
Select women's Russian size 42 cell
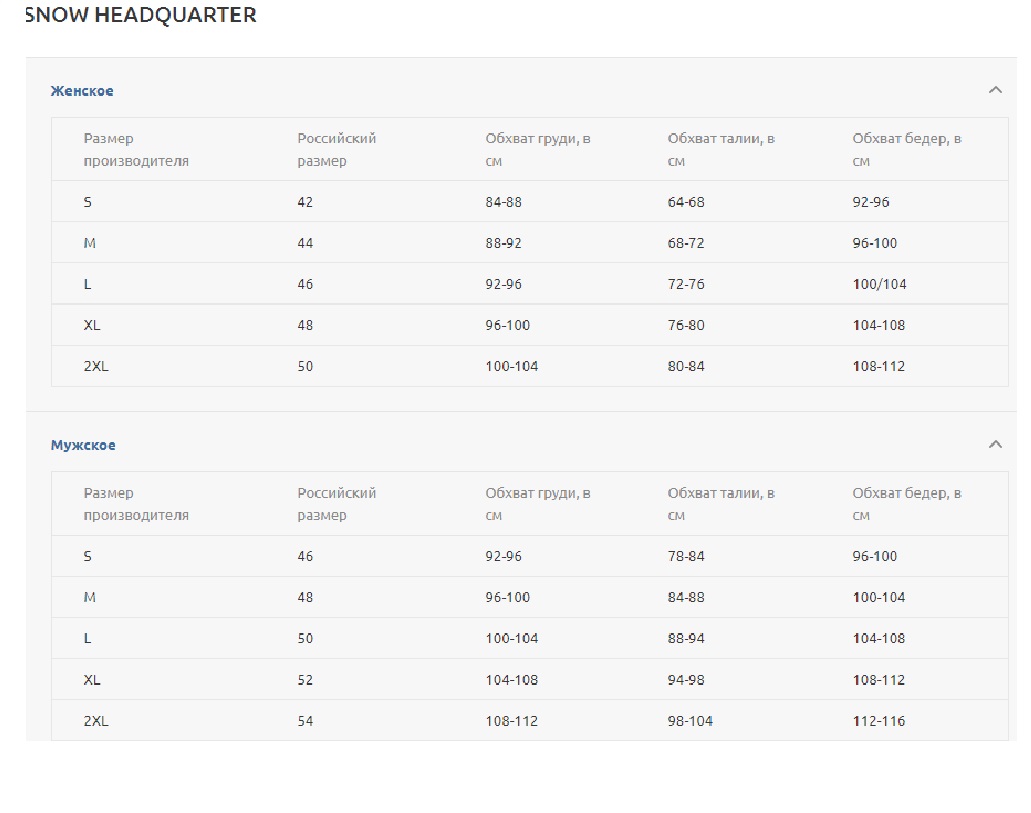click(x=305, y=202)
